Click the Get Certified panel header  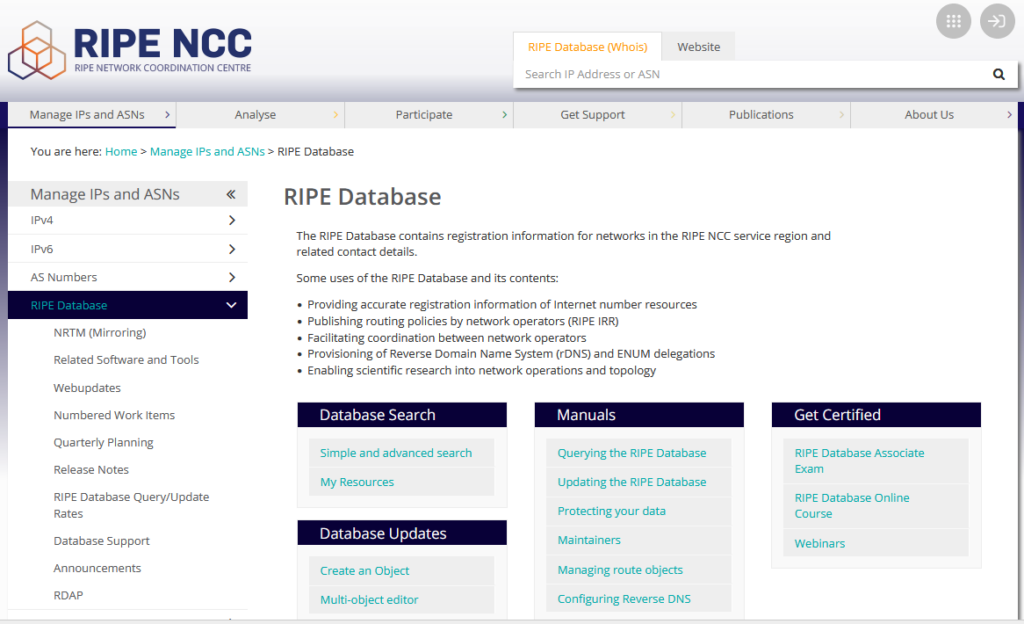[876, 415]
